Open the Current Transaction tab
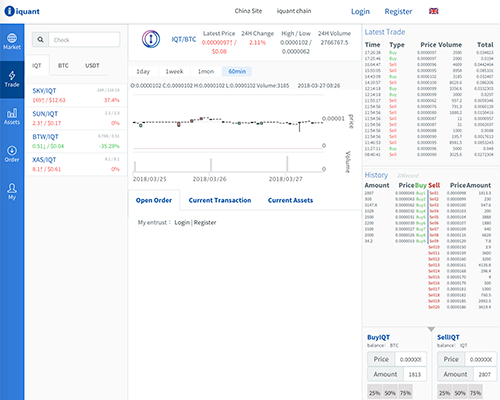This screenshot has width=500, height=400. tap(220, 200)
